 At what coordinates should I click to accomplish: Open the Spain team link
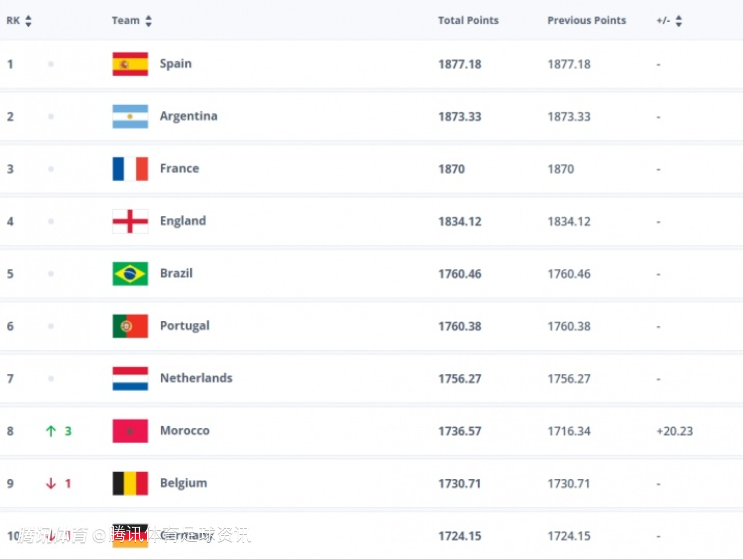(x=176, y=64)
